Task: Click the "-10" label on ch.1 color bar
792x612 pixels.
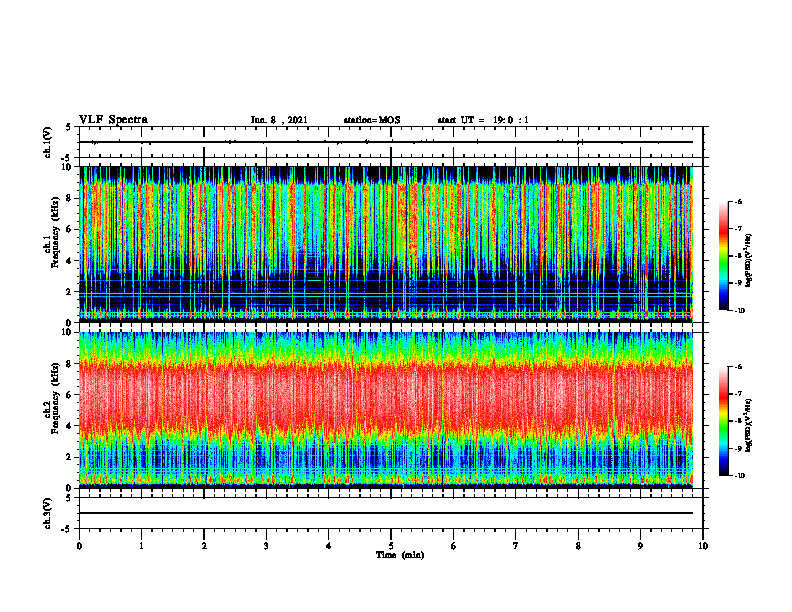Action: click(x=739, y=311)
